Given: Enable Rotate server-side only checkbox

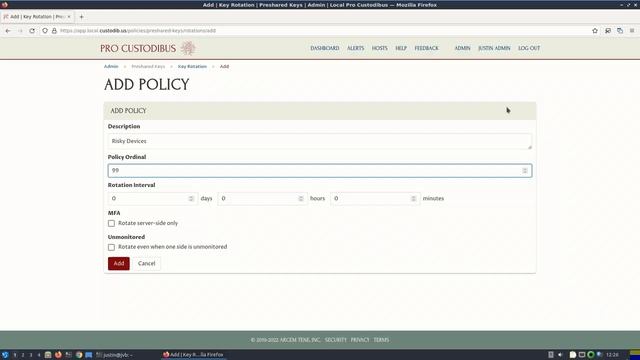Looking at the screenshot, I should pyautogui.click(x=111, y=223).
